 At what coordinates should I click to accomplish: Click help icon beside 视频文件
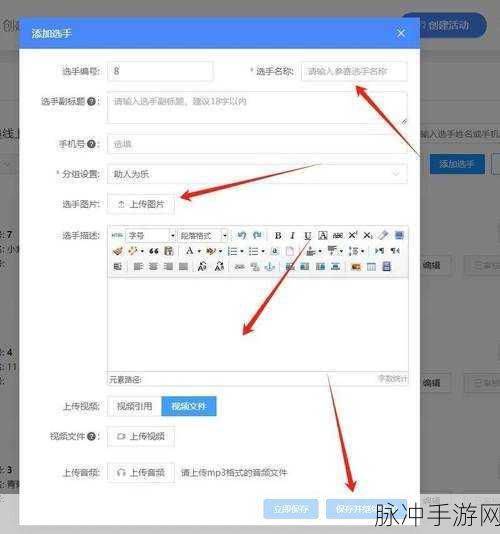tap(91, 436)
